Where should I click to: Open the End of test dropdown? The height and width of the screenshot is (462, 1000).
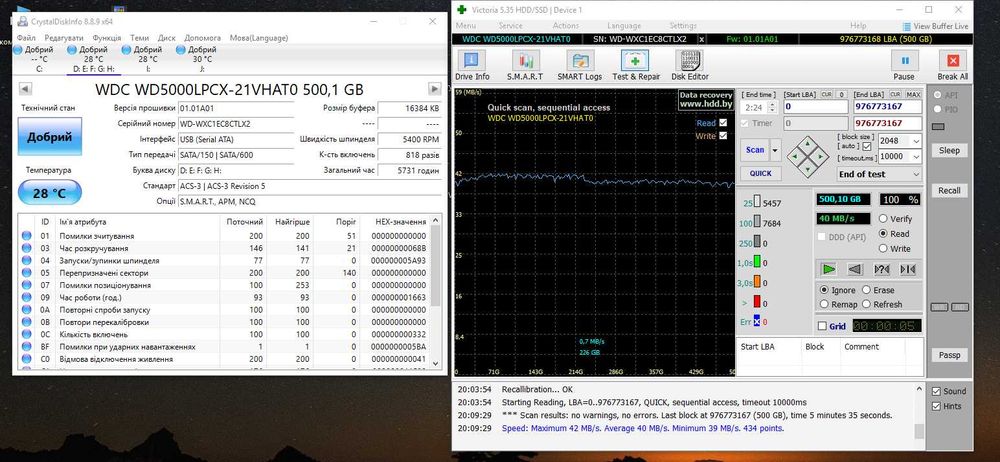[879, 174]
